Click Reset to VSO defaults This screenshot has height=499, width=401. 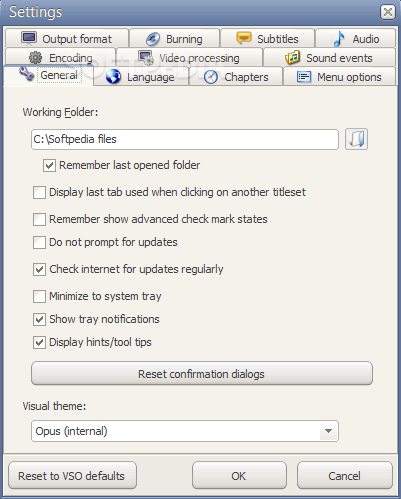click(x=72, y=475)
